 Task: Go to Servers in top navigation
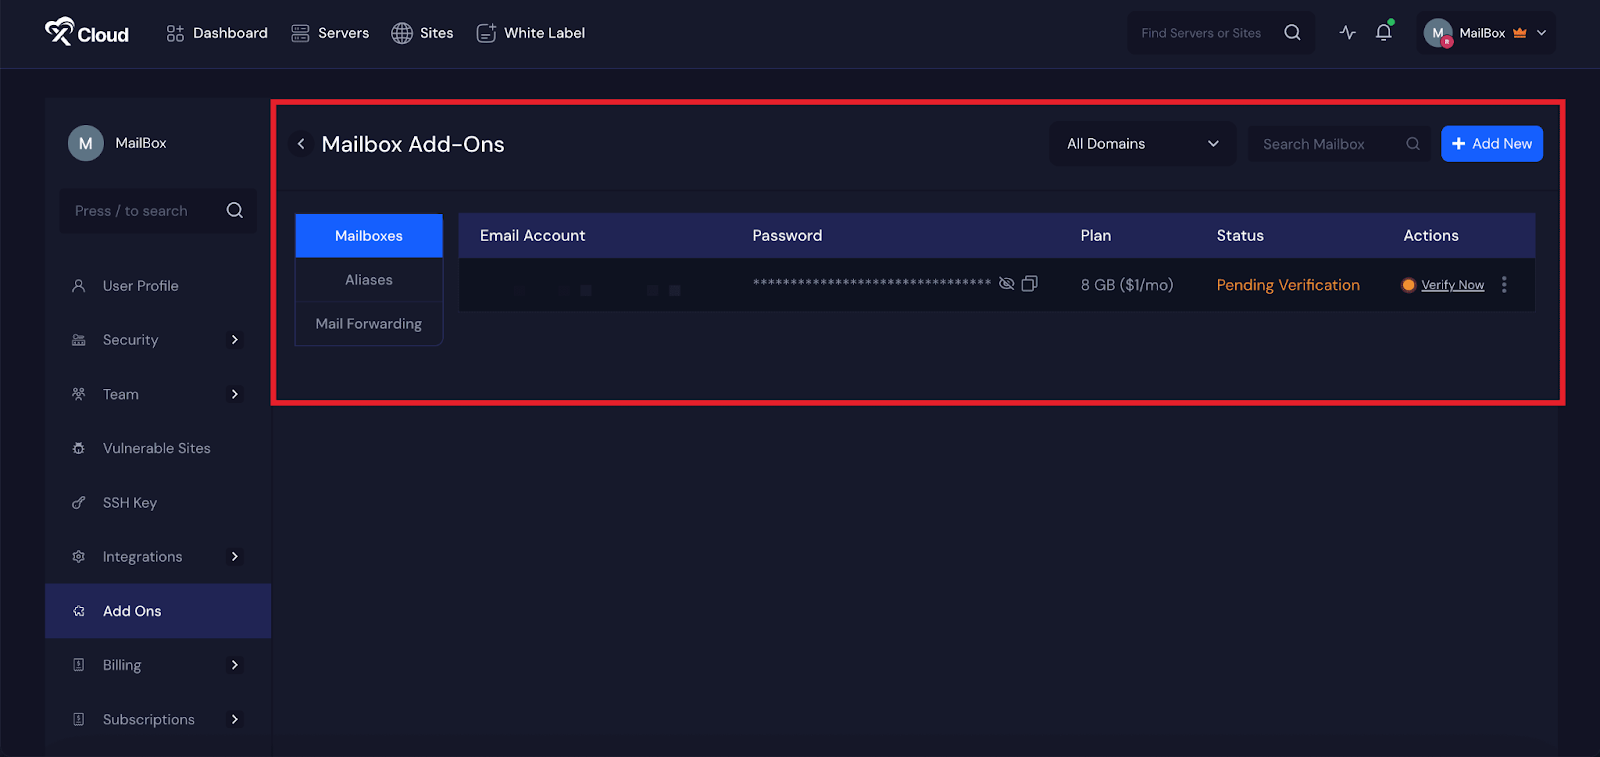330,33
